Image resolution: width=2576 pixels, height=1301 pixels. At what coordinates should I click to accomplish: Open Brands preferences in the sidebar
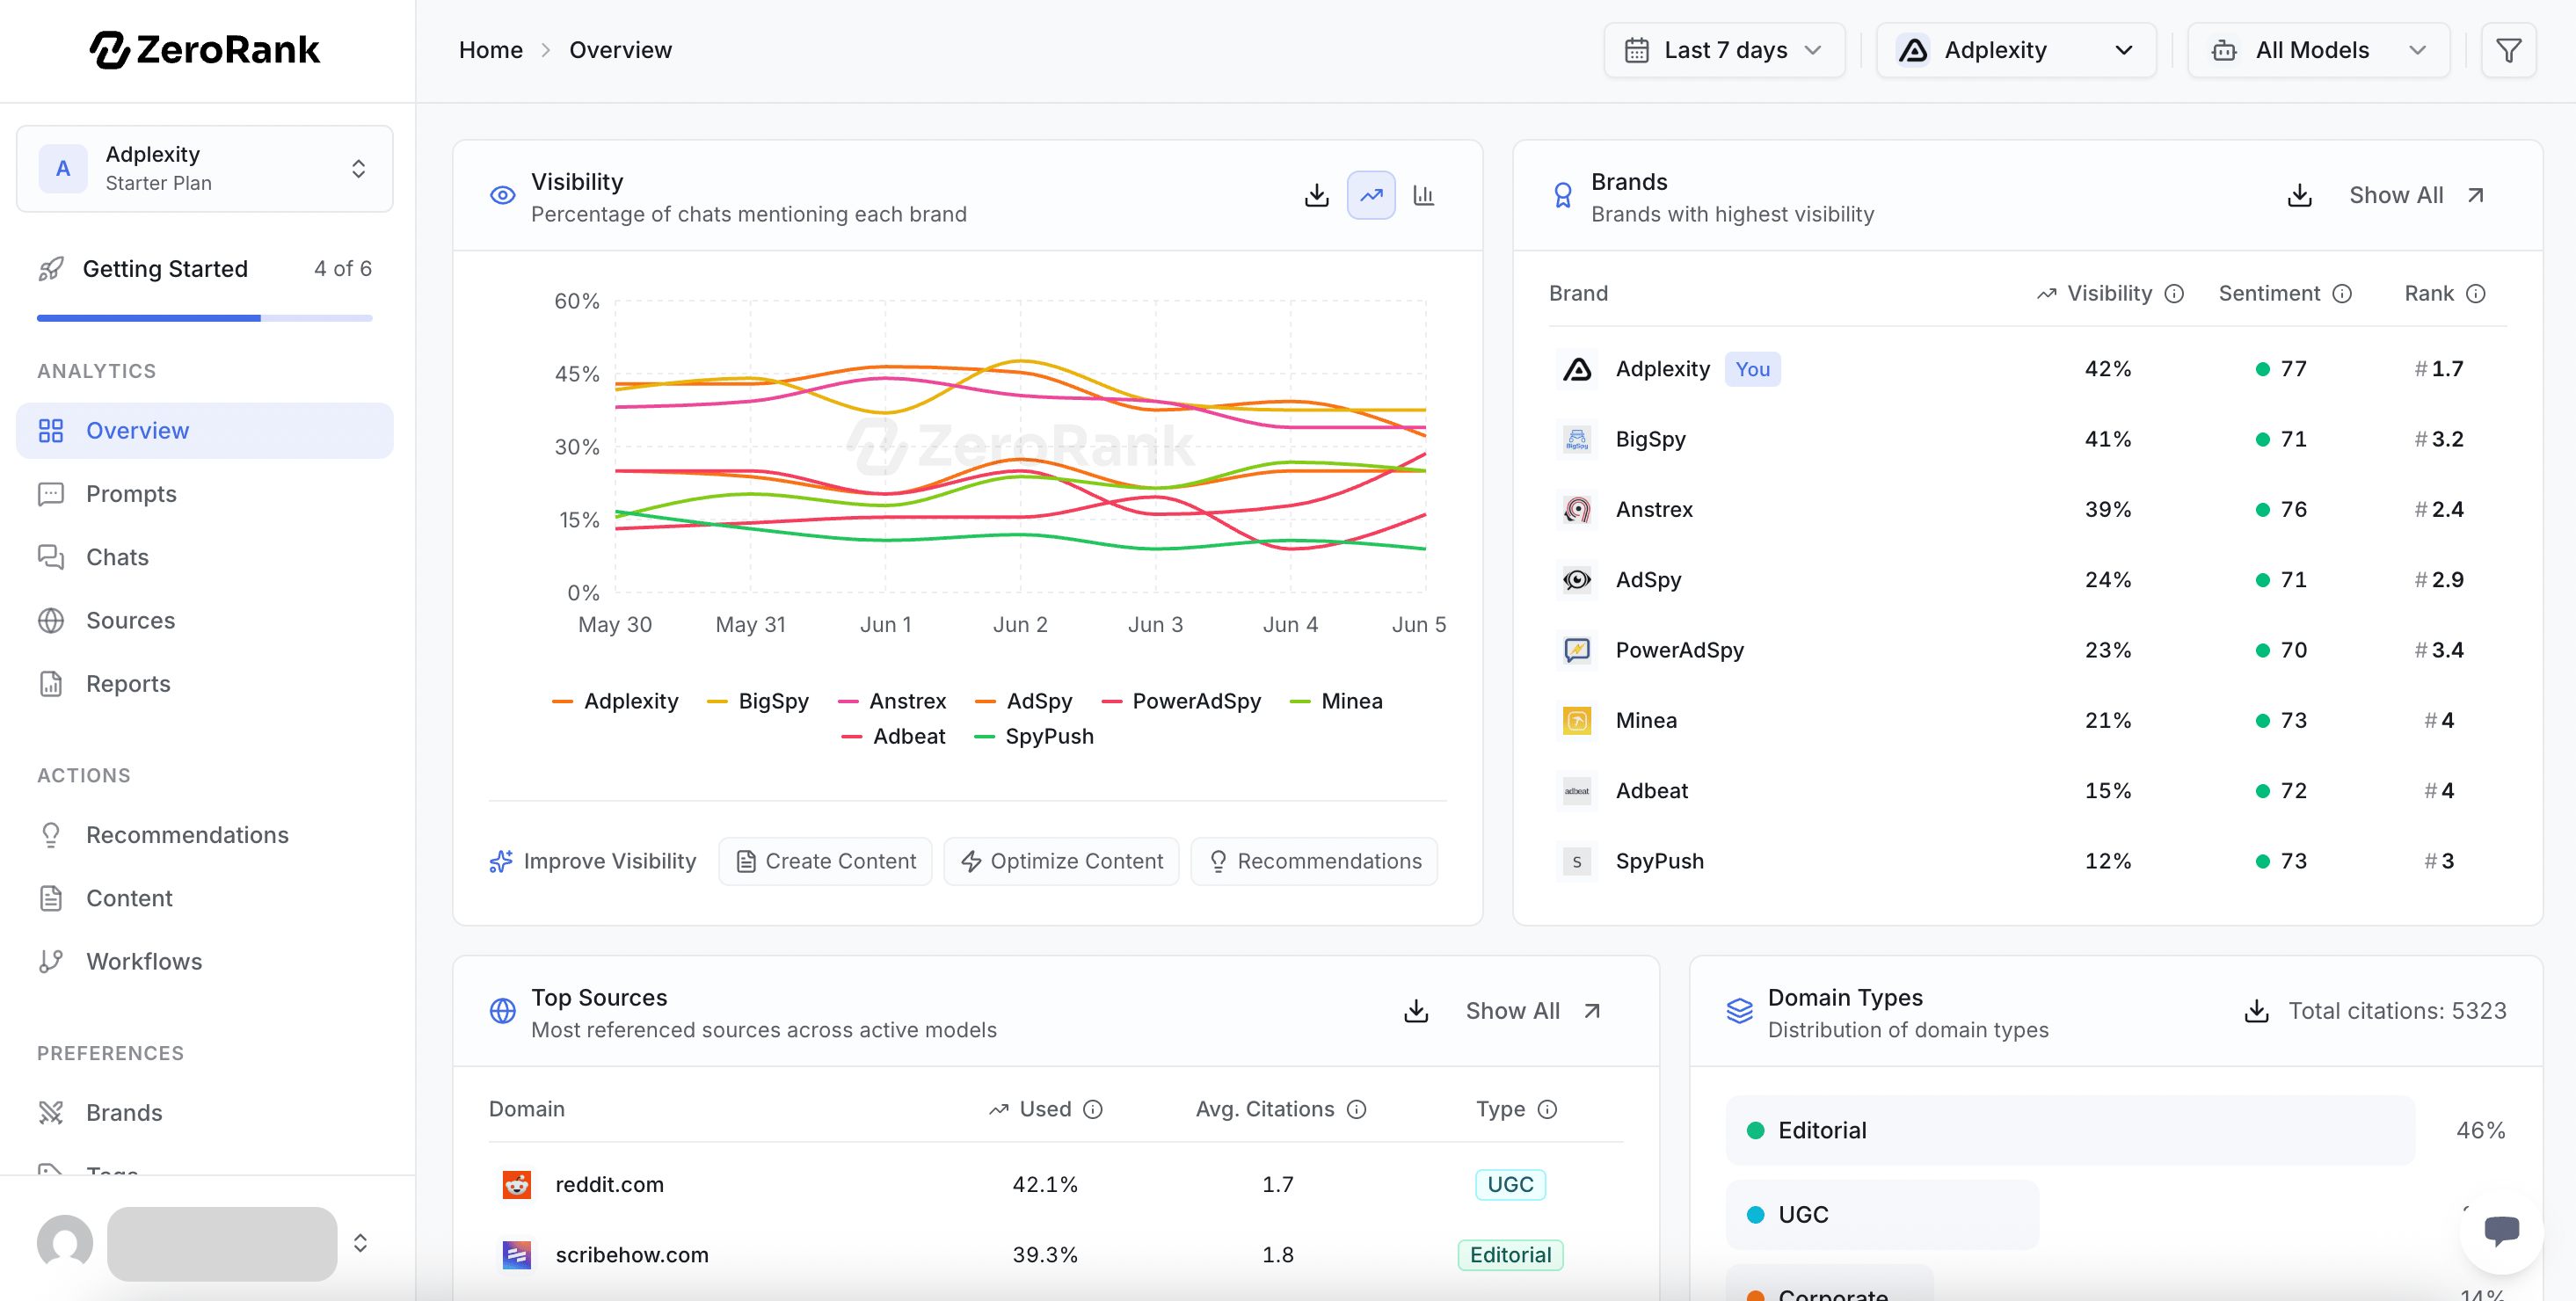point(205,1113)
